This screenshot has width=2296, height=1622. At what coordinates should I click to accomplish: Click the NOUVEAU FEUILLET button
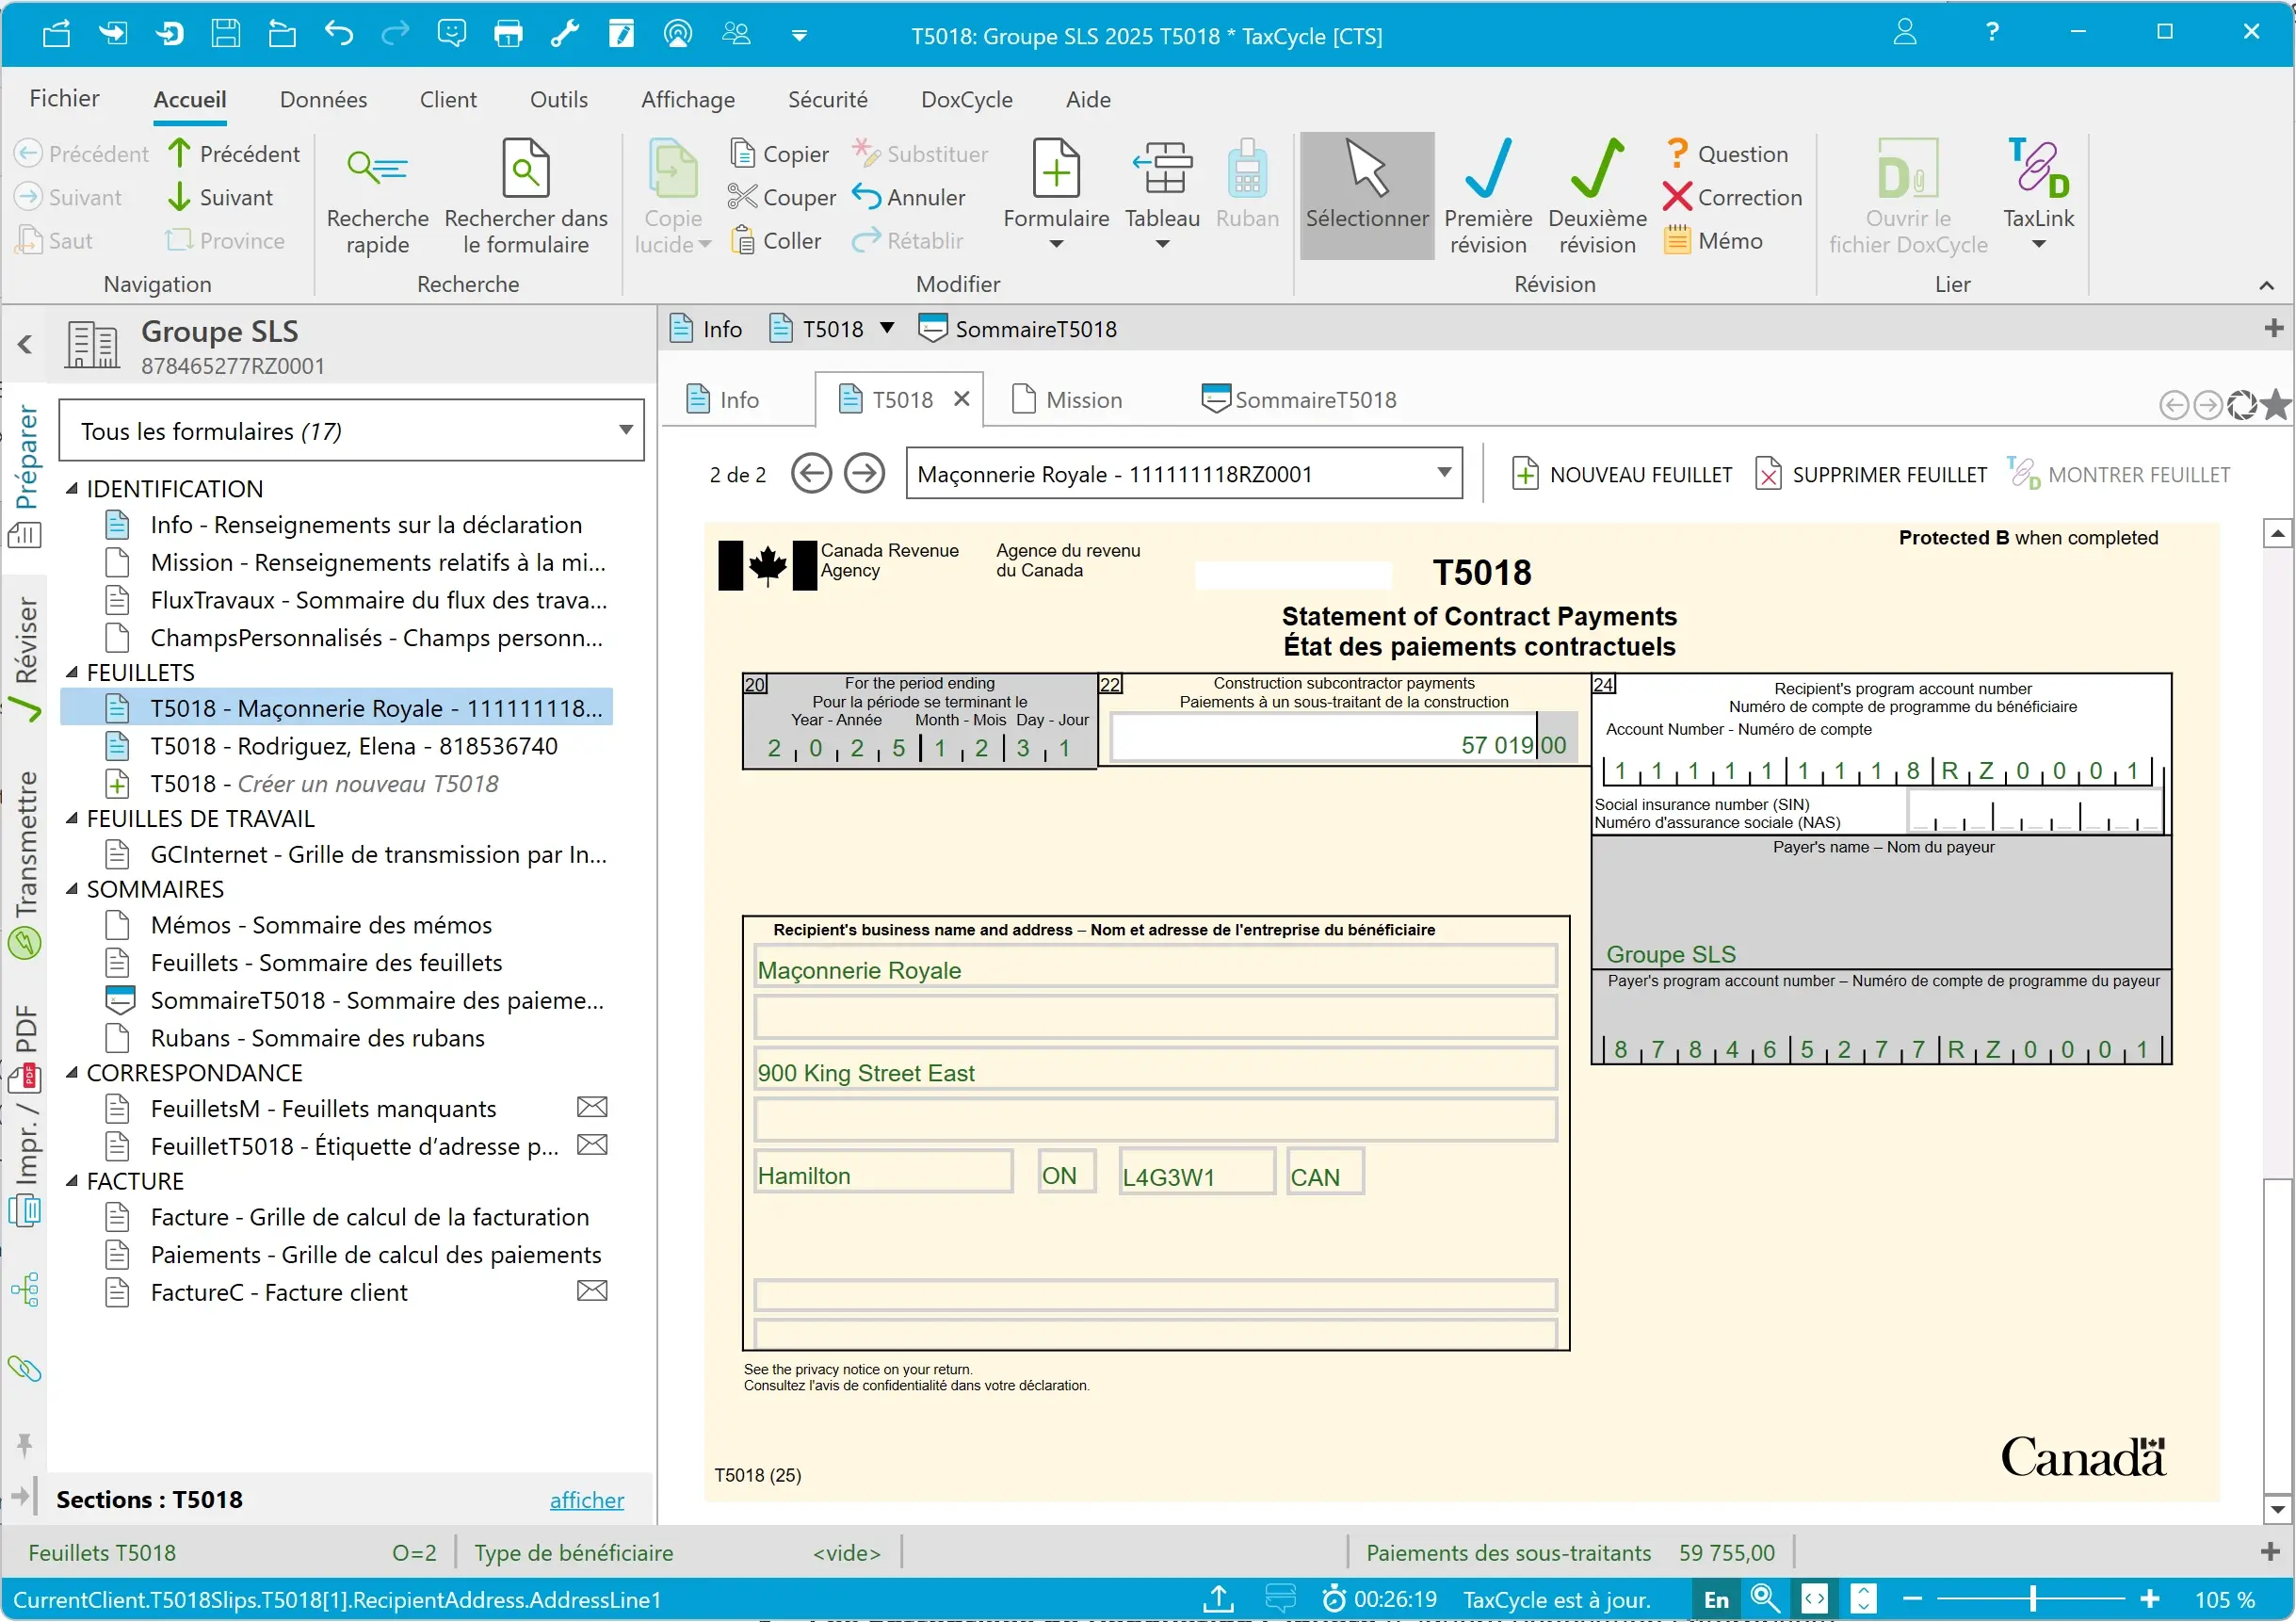click(x=1621, y=474)
